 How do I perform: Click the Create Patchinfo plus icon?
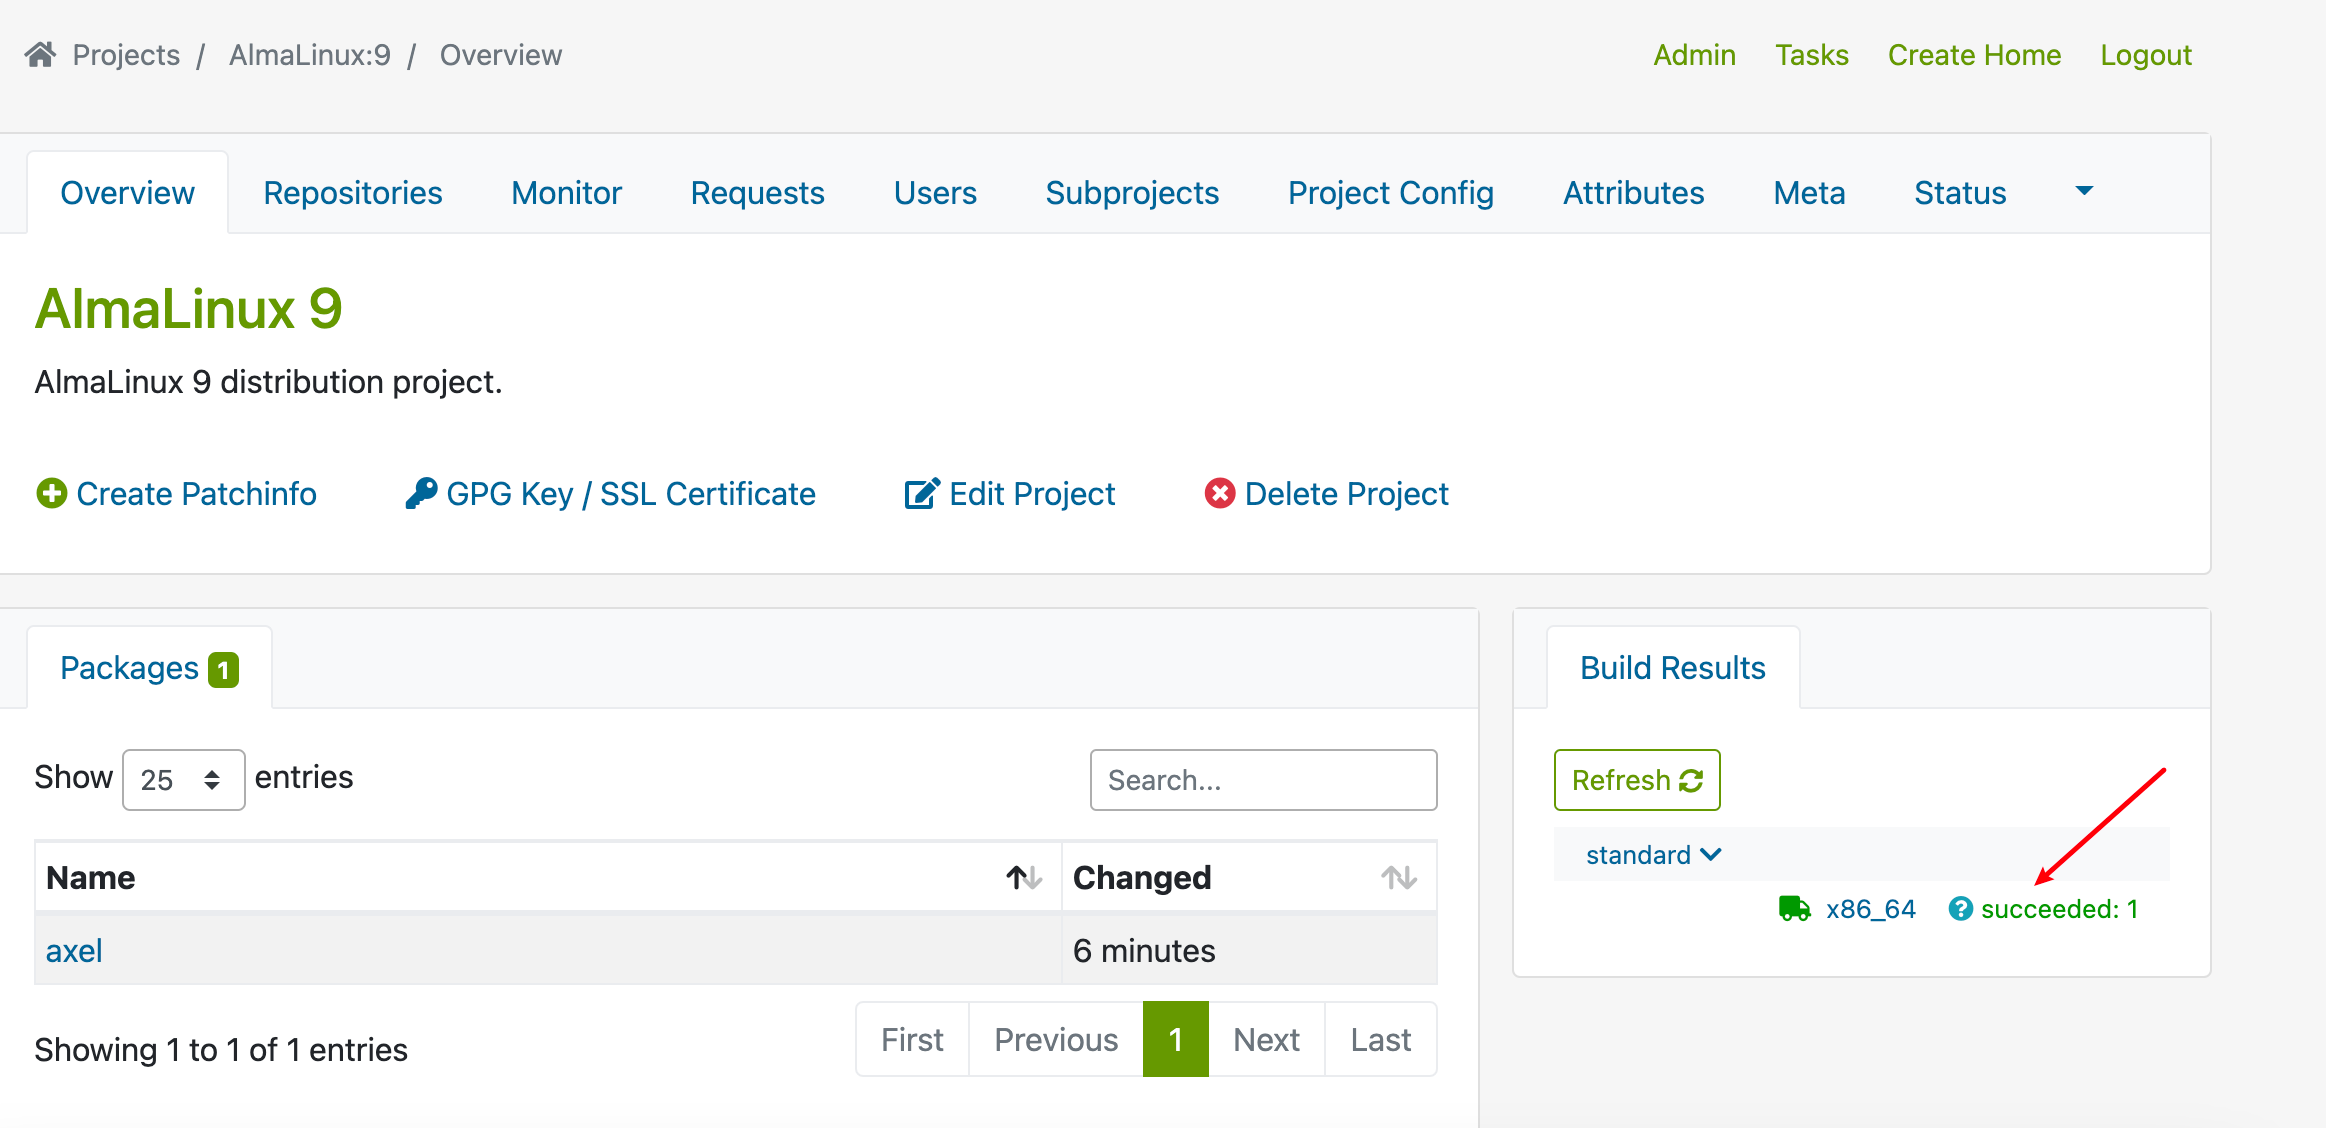tap(52, 493)
